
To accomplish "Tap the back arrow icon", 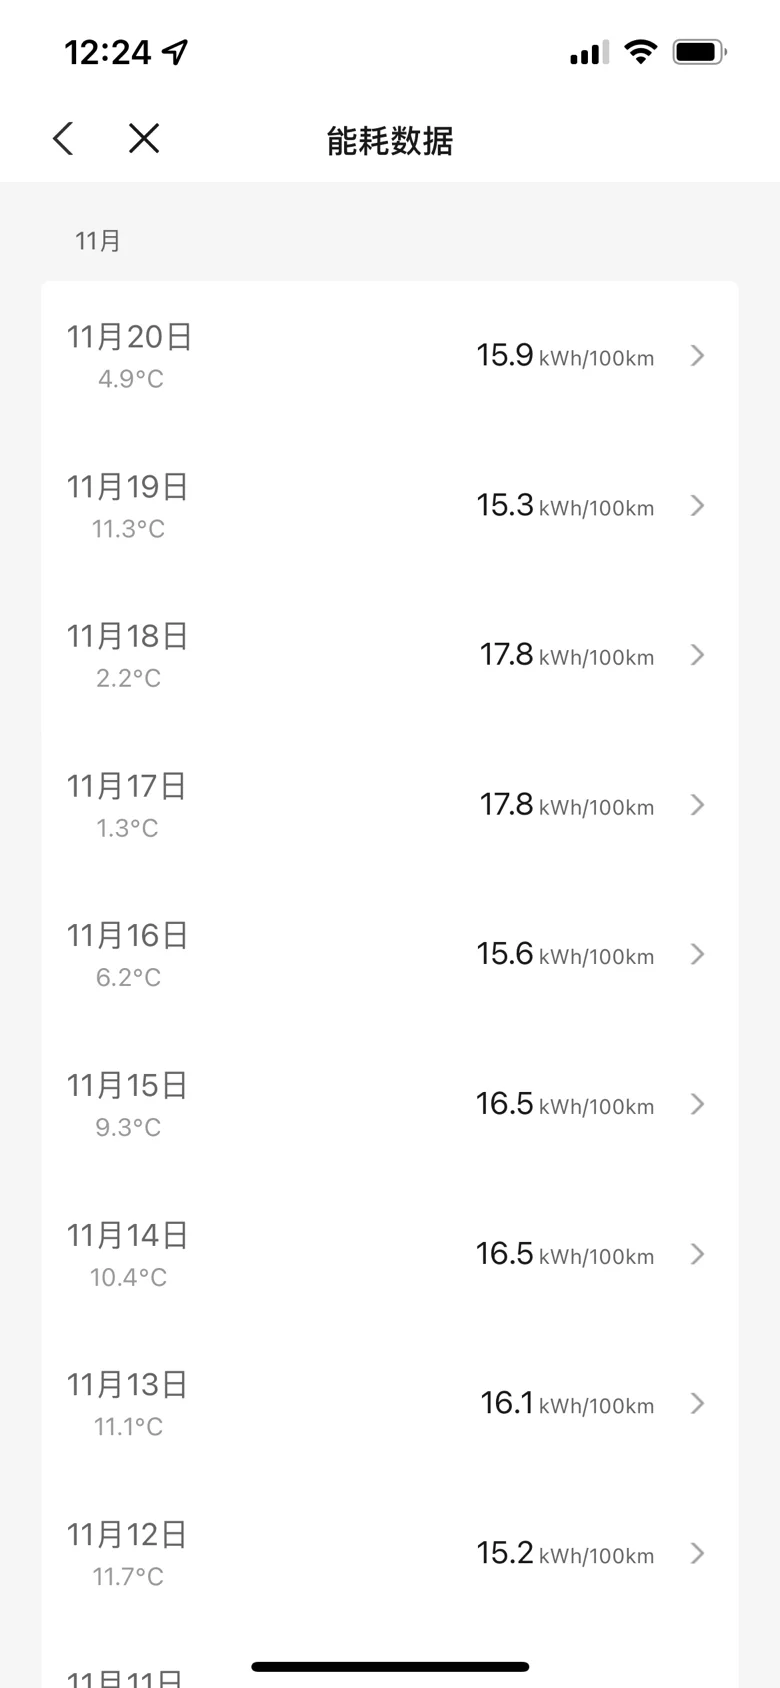I will click(63, 139).
